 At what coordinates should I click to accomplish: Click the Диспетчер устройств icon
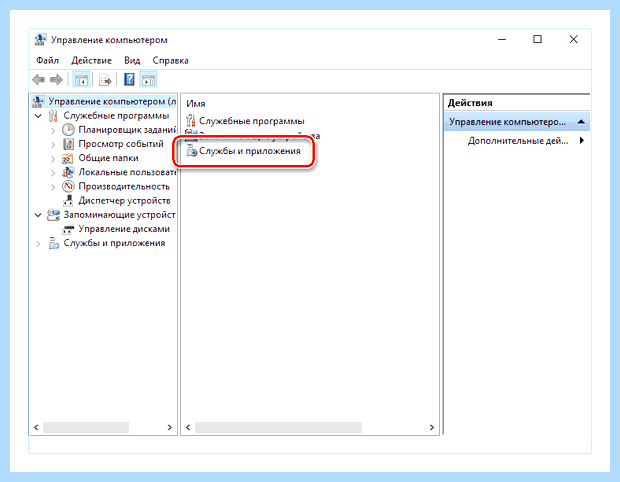[x=68, y=200]
